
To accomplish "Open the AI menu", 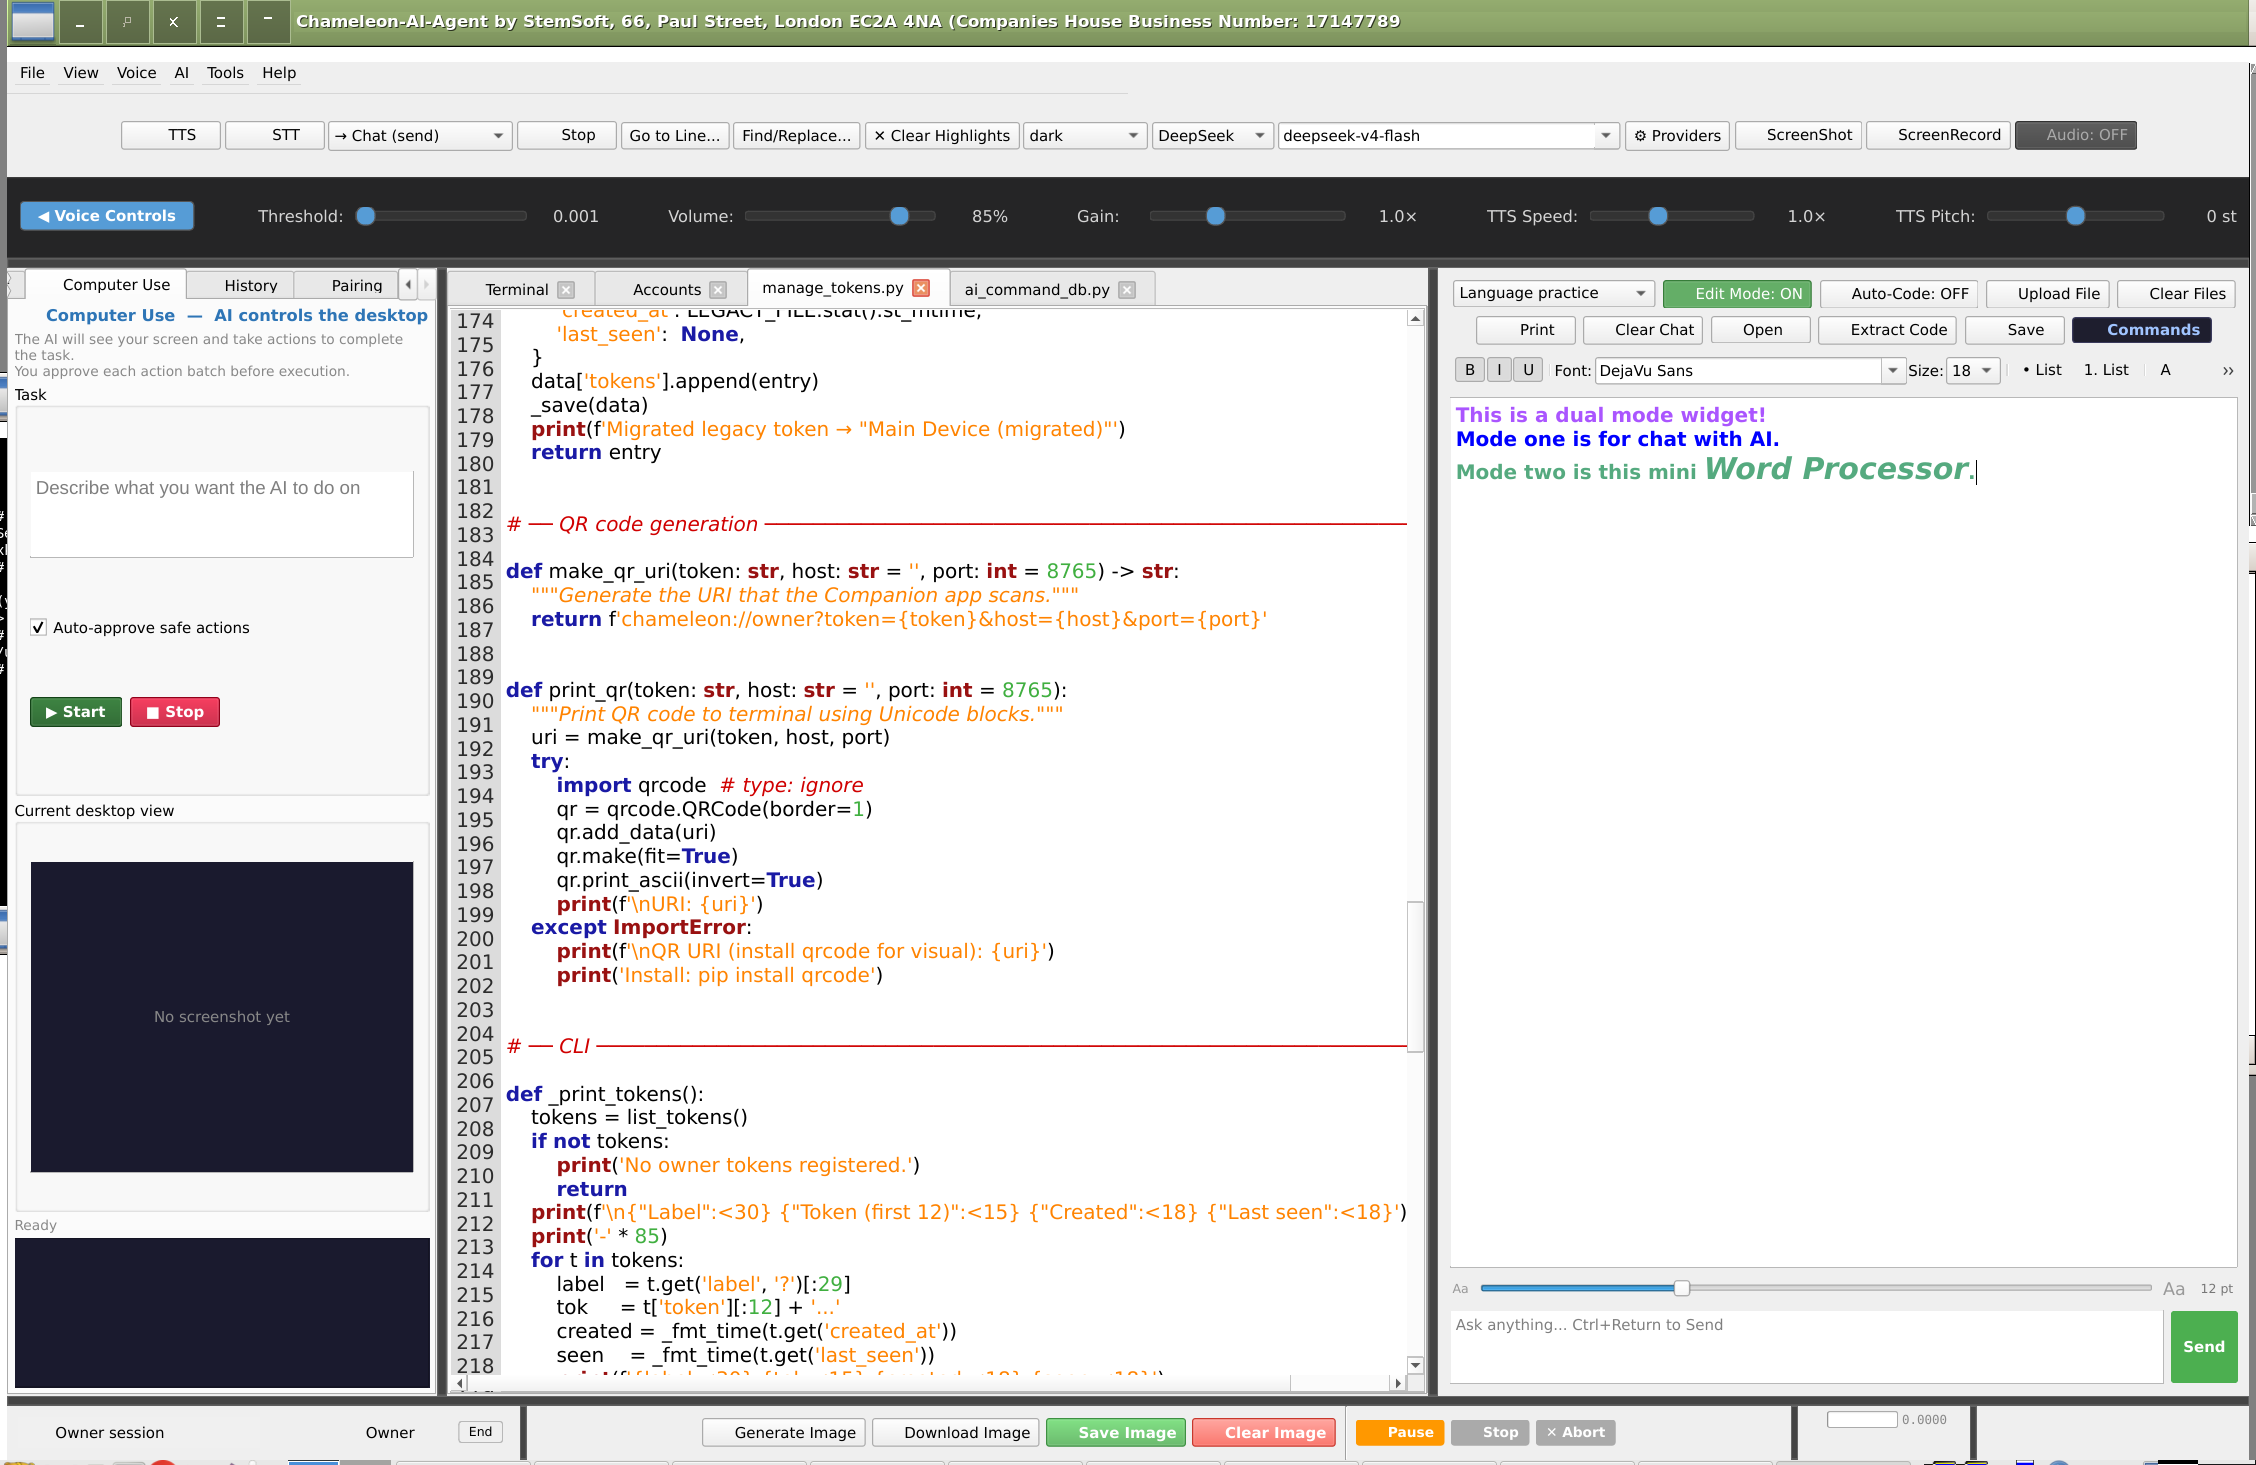I will click(x=181, y=73).
